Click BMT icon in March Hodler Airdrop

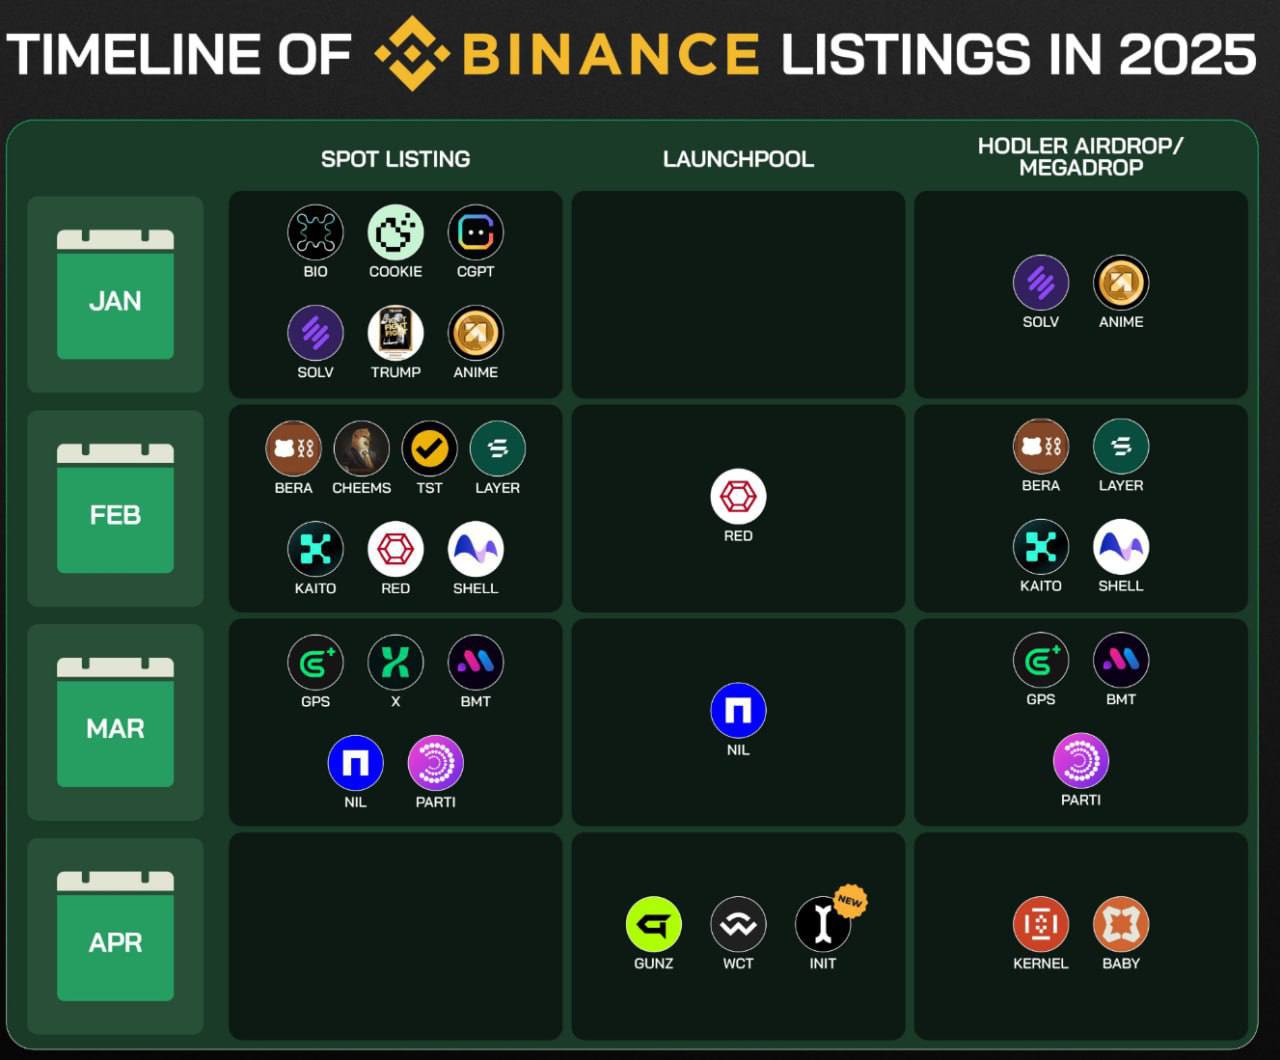point(1121,660)
